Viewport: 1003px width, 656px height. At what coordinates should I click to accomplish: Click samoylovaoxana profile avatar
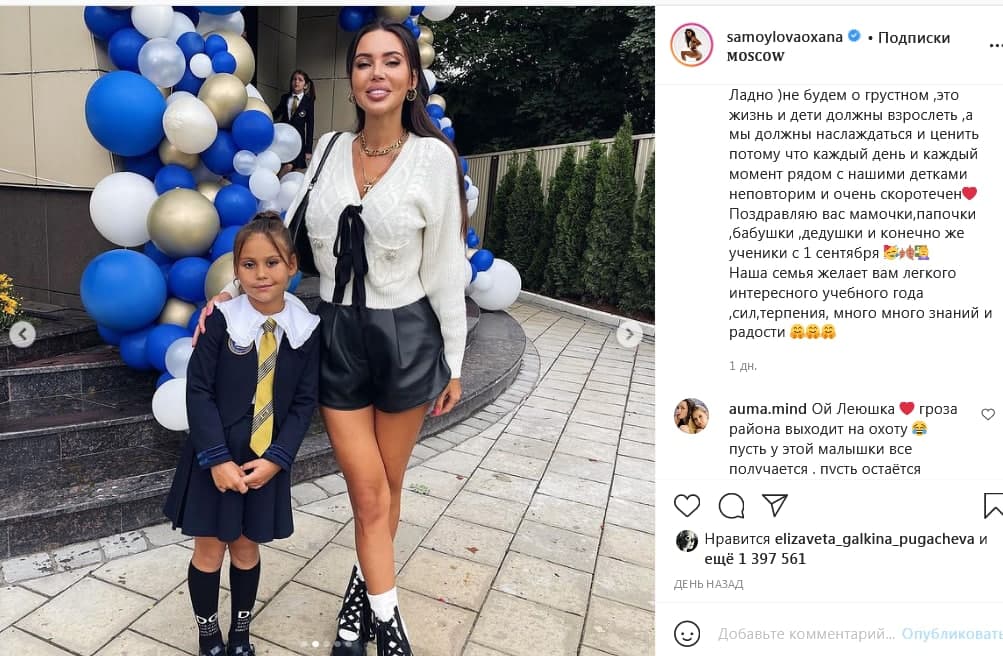pyautogui.click(x=691, y=45)
